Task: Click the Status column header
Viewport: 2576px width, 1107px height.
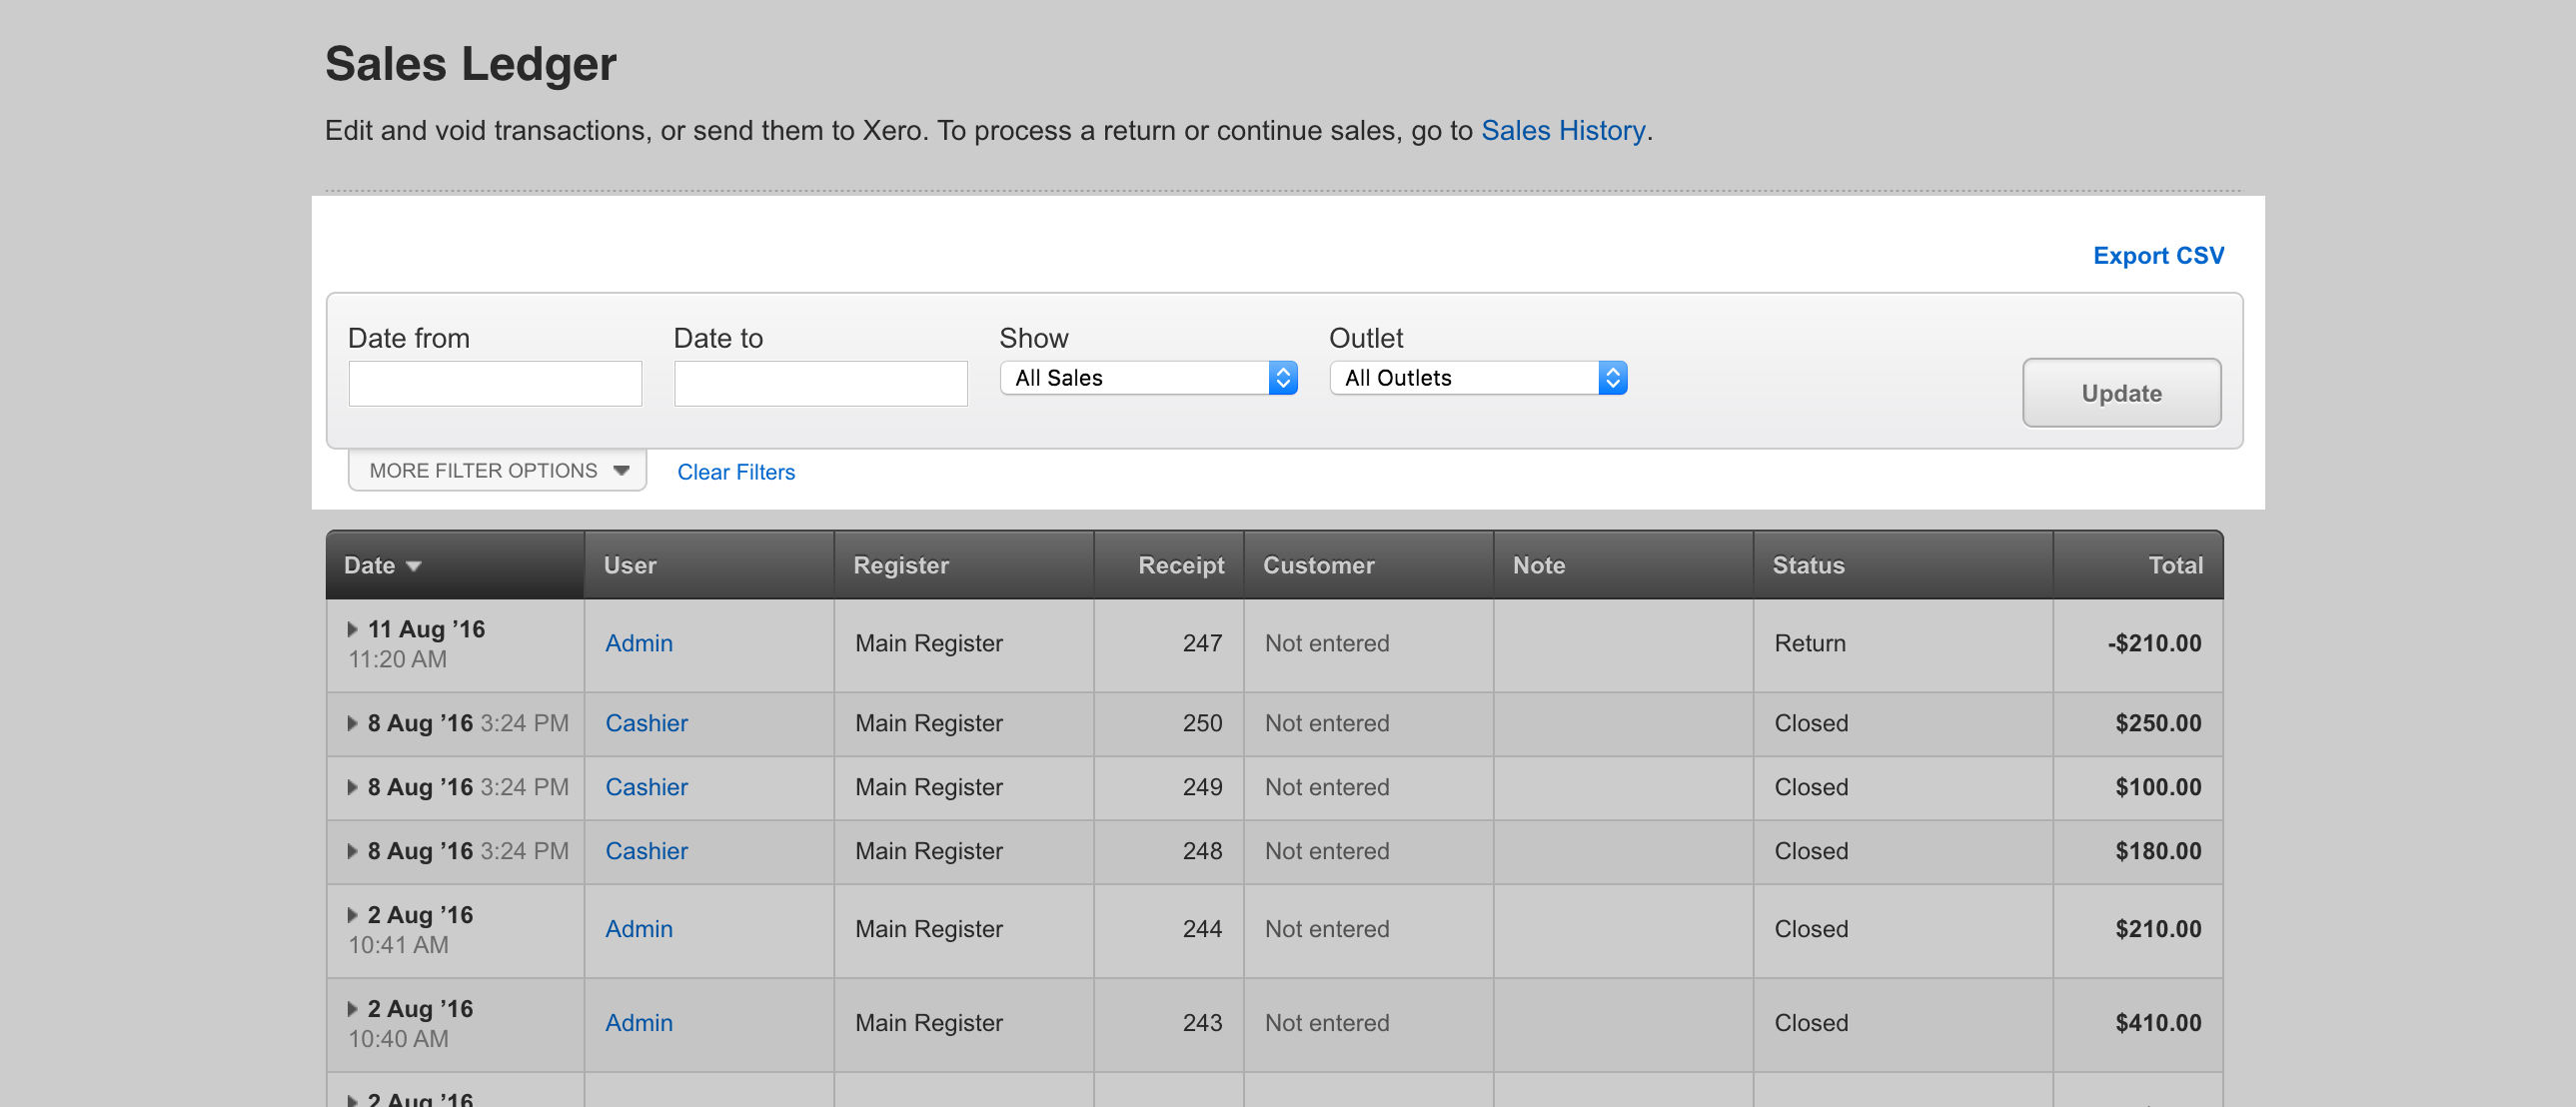Action: pyautogui.click(x=1807, y=565)
